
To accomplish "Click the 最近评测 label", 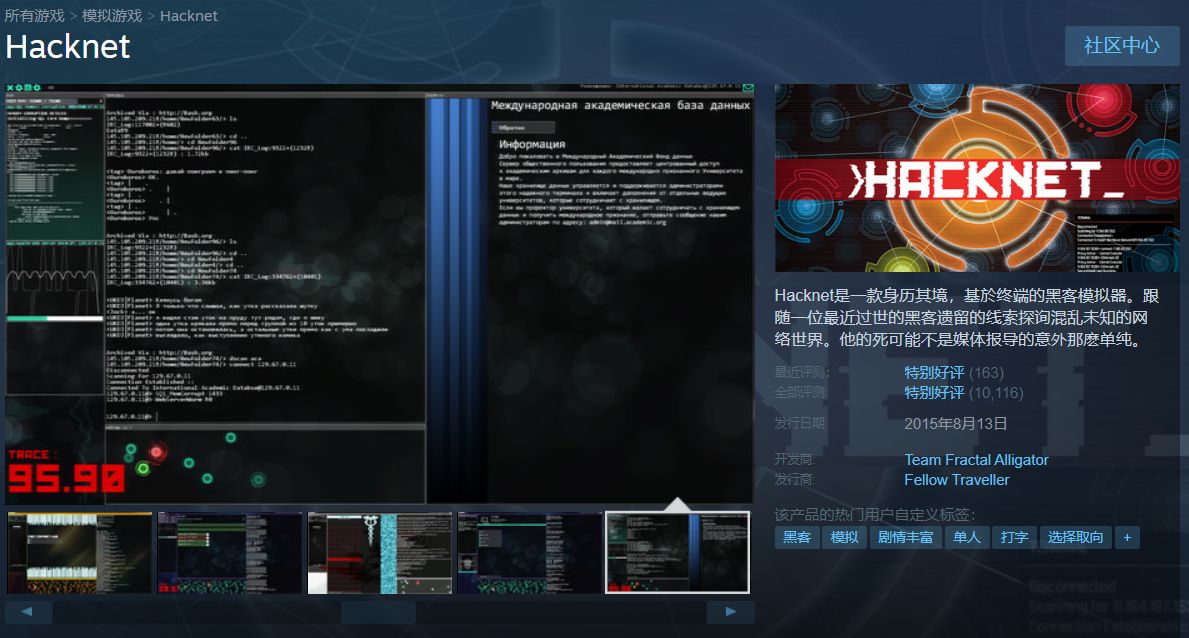I will click(802, 372).
